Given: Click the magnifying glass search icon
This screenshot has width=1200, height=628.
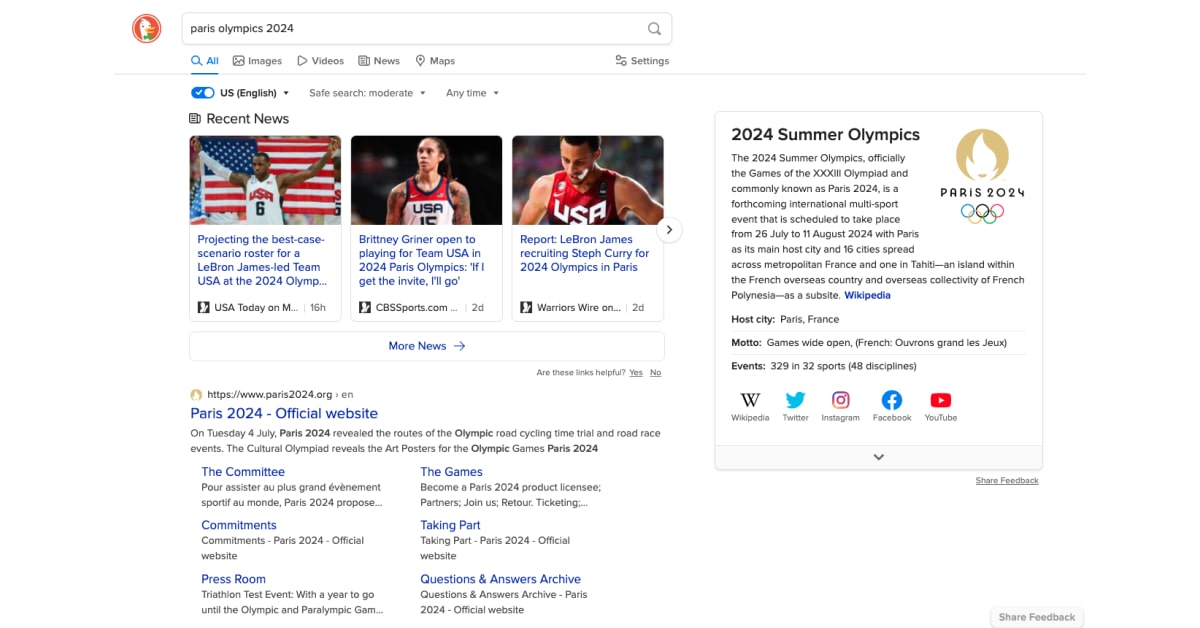Looking at the screenshot, I should pos(654,29).
